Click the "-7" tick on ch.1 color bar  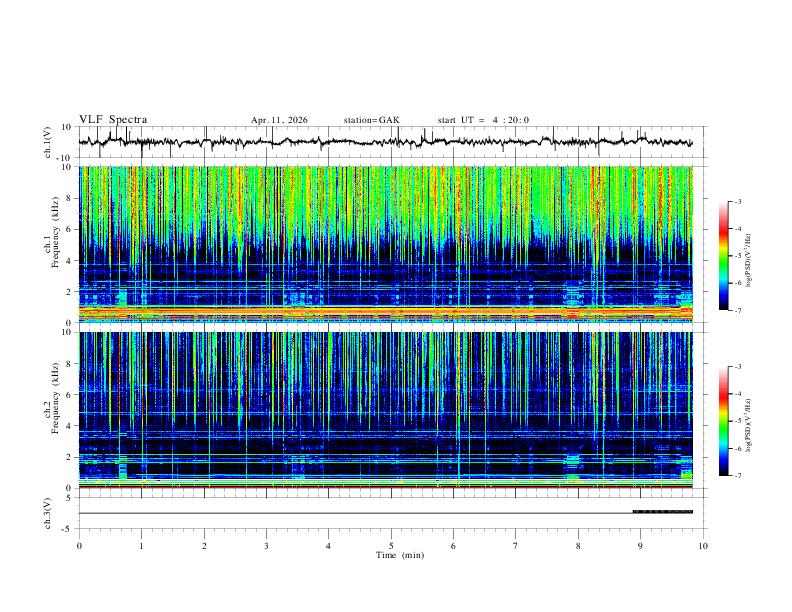coord(737,311)
